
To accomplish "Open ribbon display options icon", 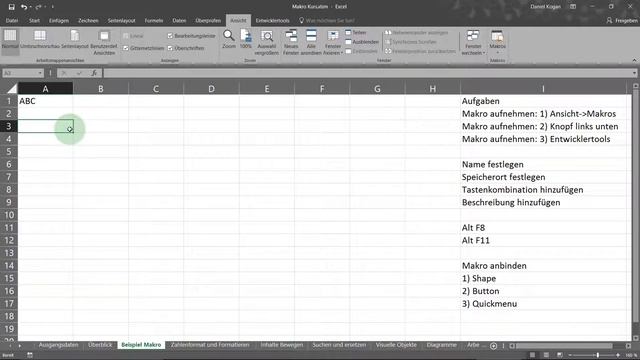I will pyautogui.click(x=573, y=7).
